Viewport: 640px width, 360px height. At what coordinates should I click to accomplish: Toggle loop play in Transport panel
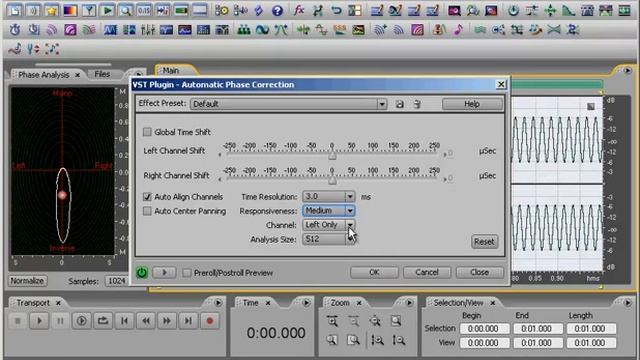coord(103,321)
